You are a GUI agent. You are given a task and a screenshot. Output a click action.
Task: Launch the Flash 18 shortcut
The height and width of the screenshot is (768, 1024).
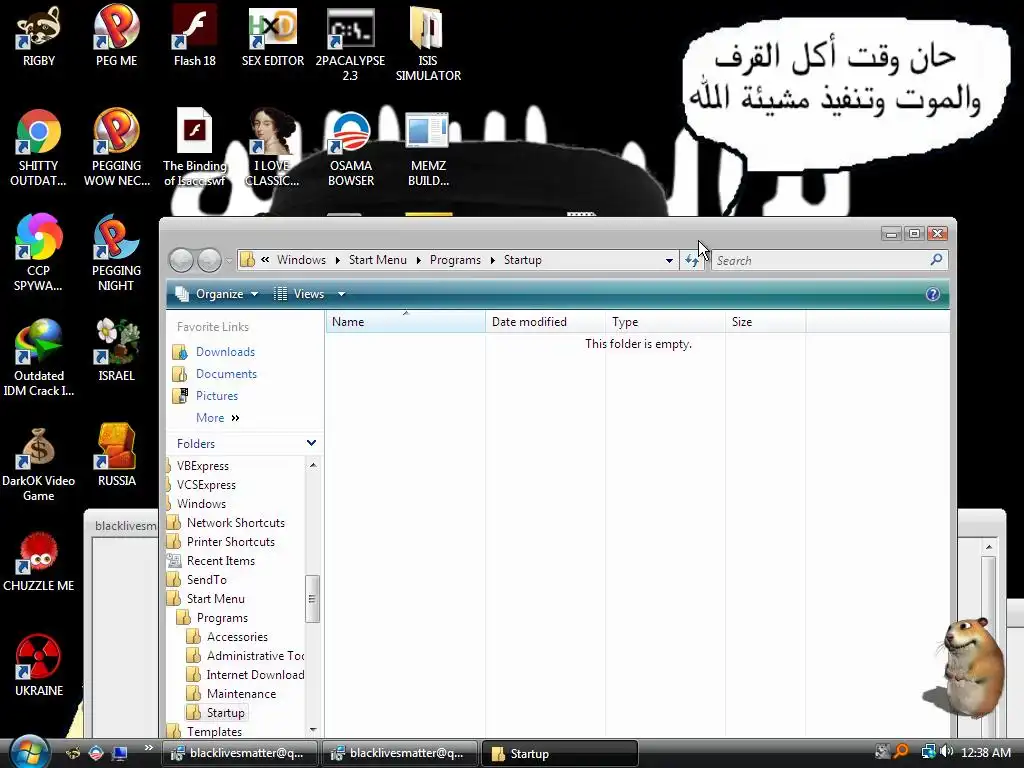[x=195, y=37]
